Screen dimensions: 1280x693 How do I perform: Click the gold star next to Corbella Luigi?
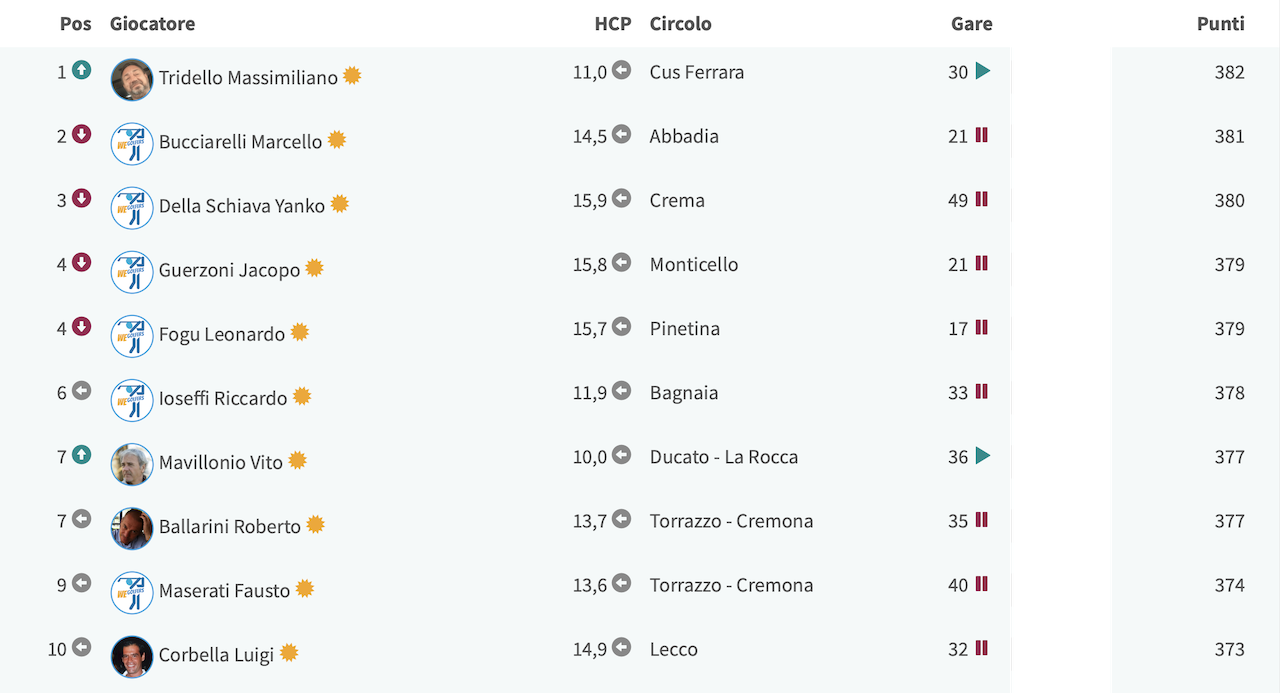[x=289, y=653]
